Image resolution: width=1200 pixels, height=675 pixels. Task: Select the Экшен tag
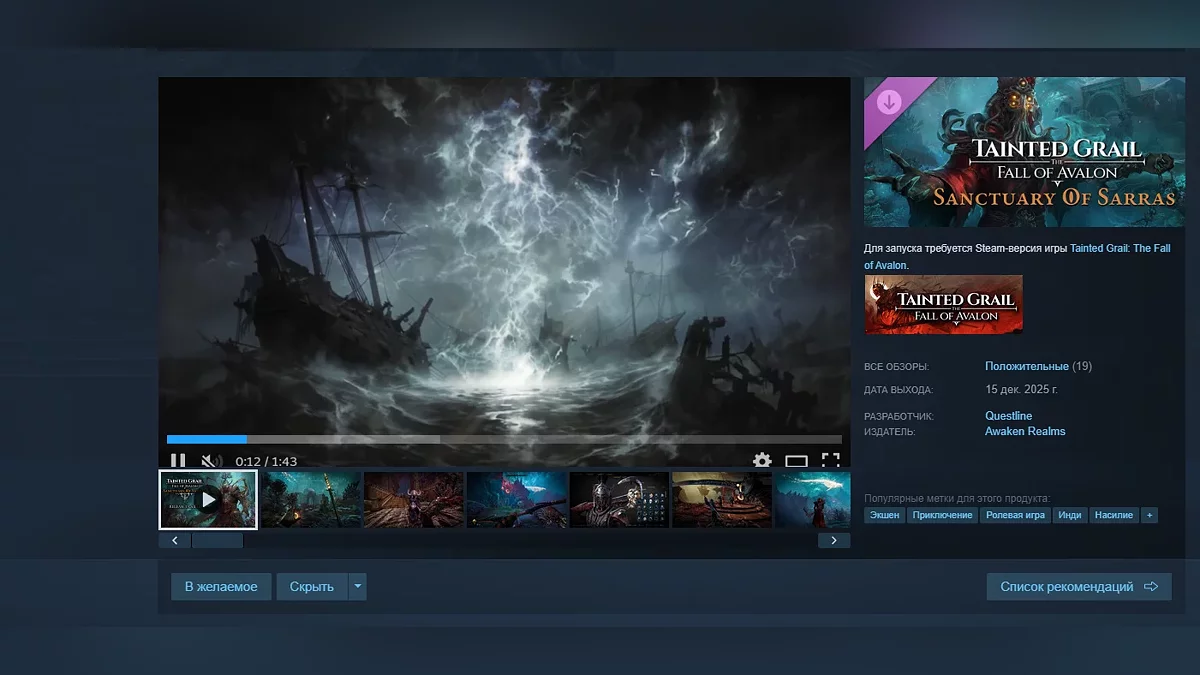[x=884, y=515]
